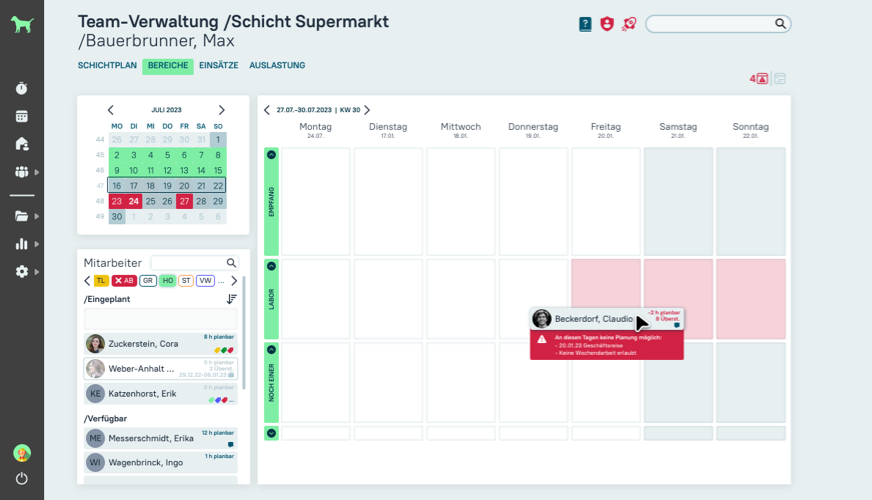This screenshot has height=500, width=872.
Task: Open the bar chart statistics icon
Action: click(22, 244)
